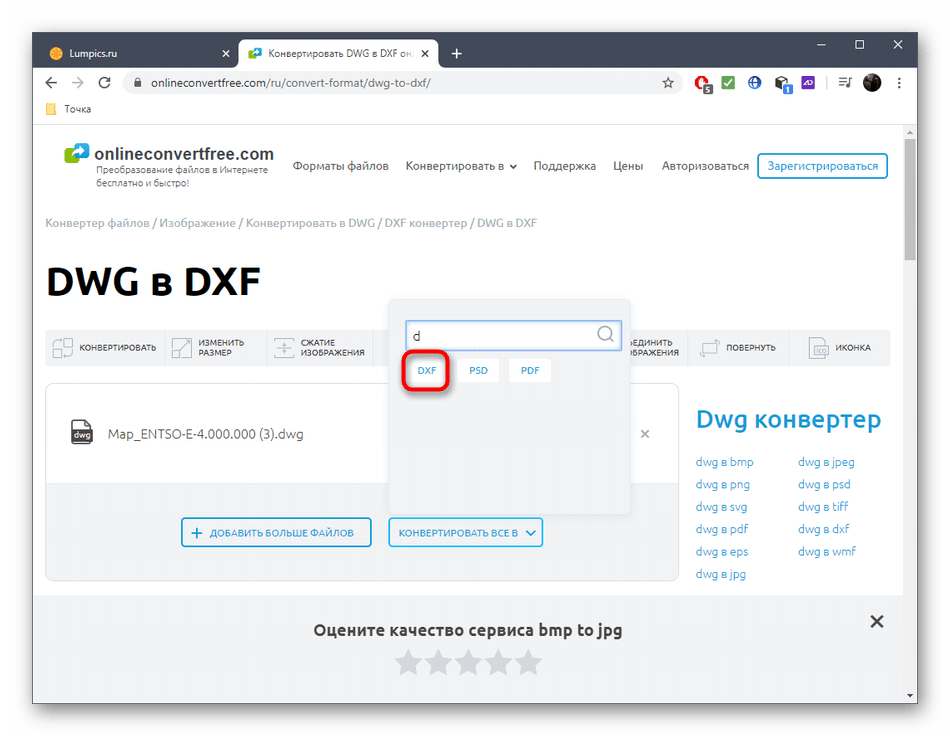
Task: Click the browser forward arrow
Action: click(78, 83)
